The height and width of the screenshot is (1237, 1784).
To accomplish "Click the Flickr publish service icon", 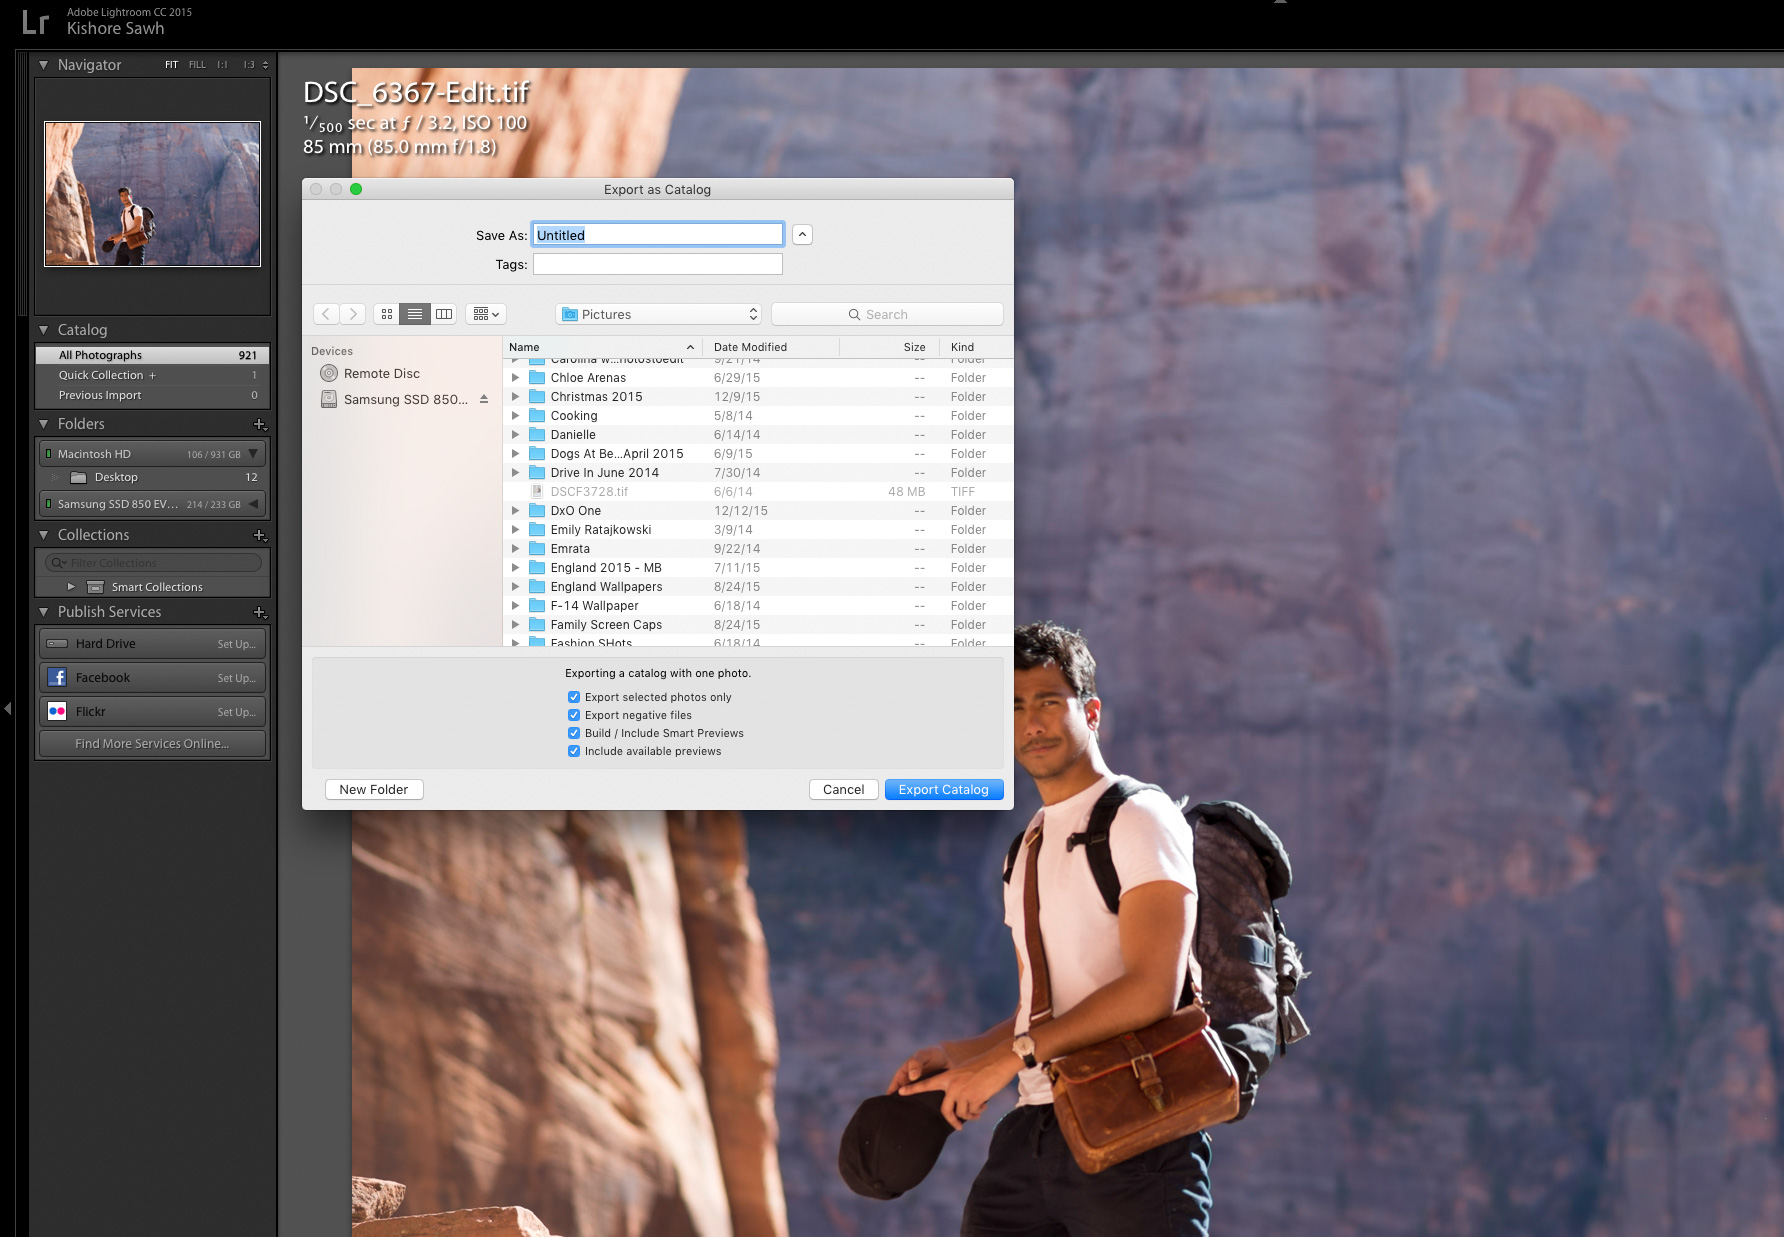I will click(59, 711).
